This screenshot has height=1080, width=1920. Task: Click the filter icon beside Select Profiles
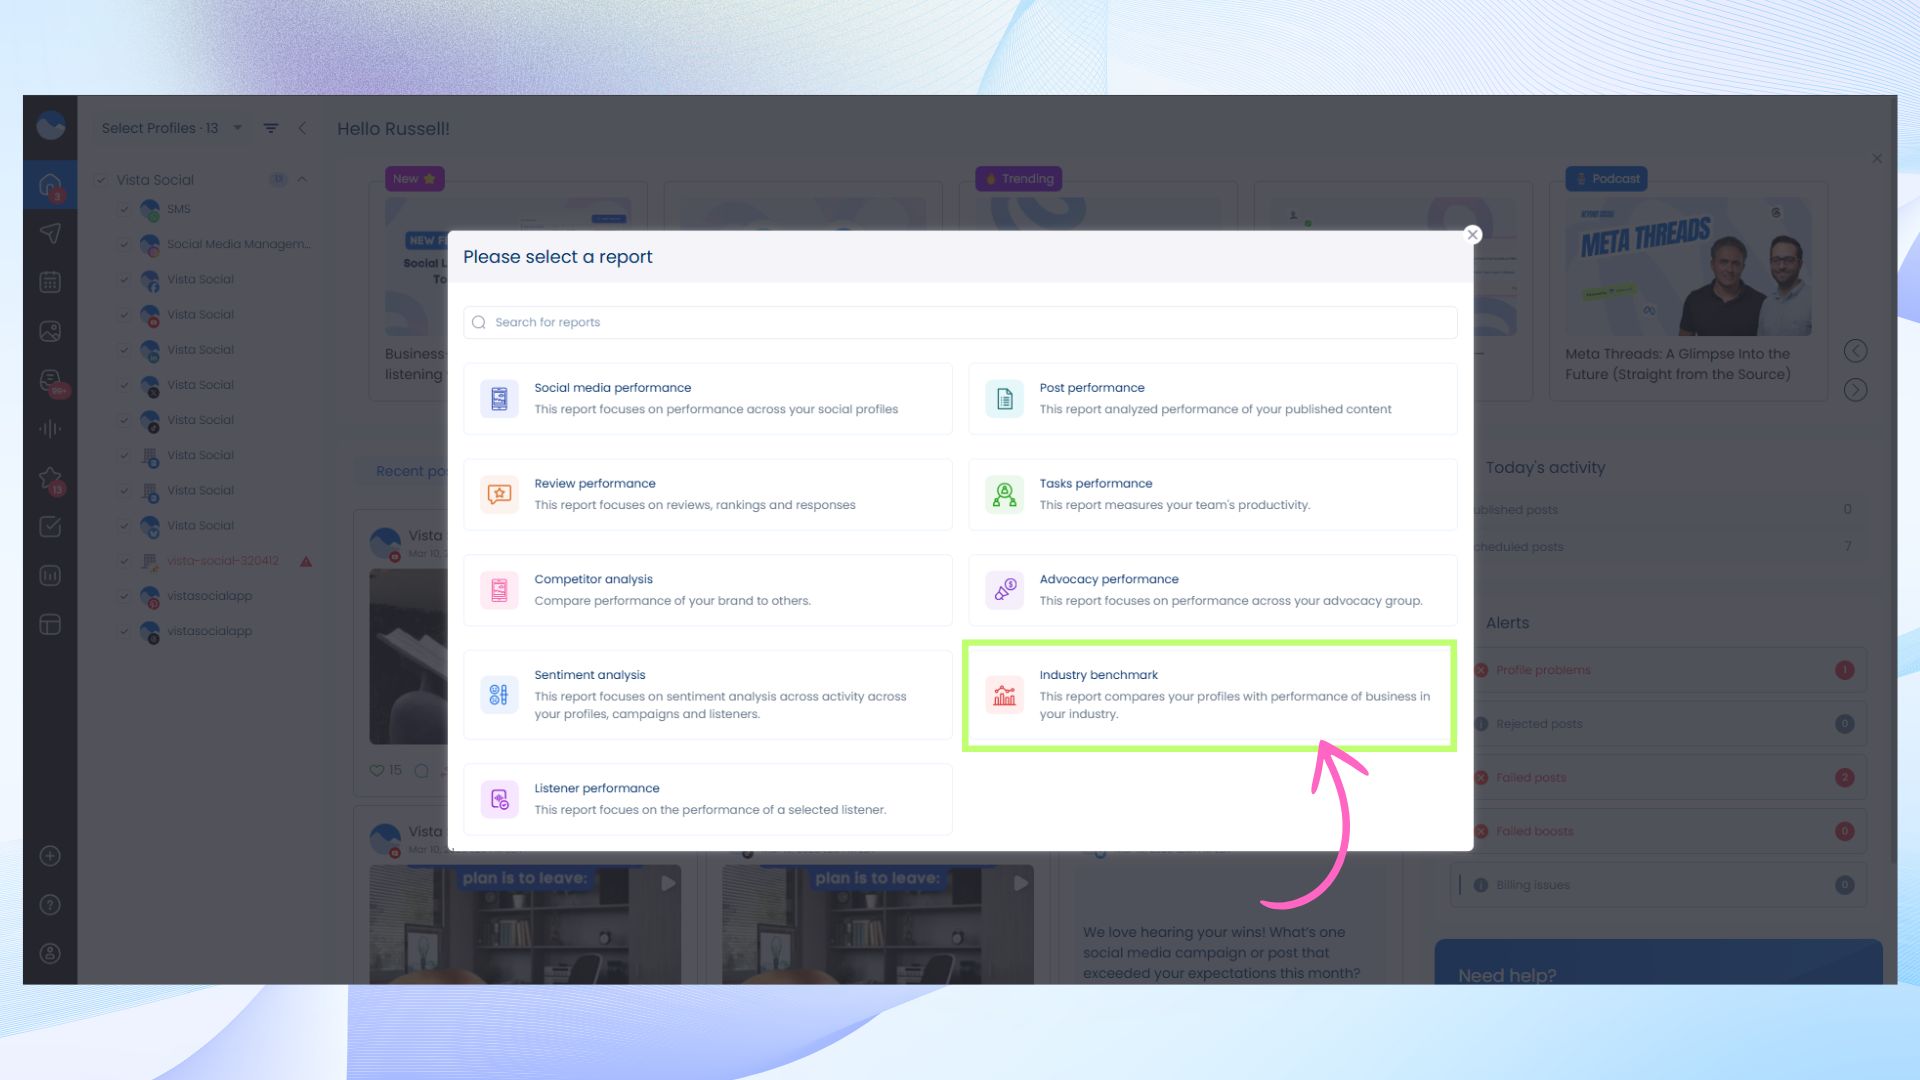click(x=271, y=128)
